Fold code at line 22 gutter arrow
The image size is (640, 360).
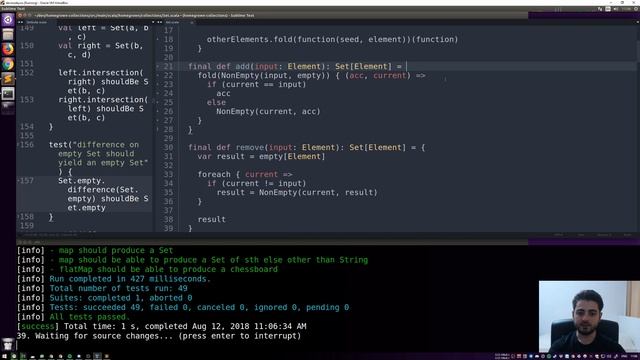pos(158,75)
